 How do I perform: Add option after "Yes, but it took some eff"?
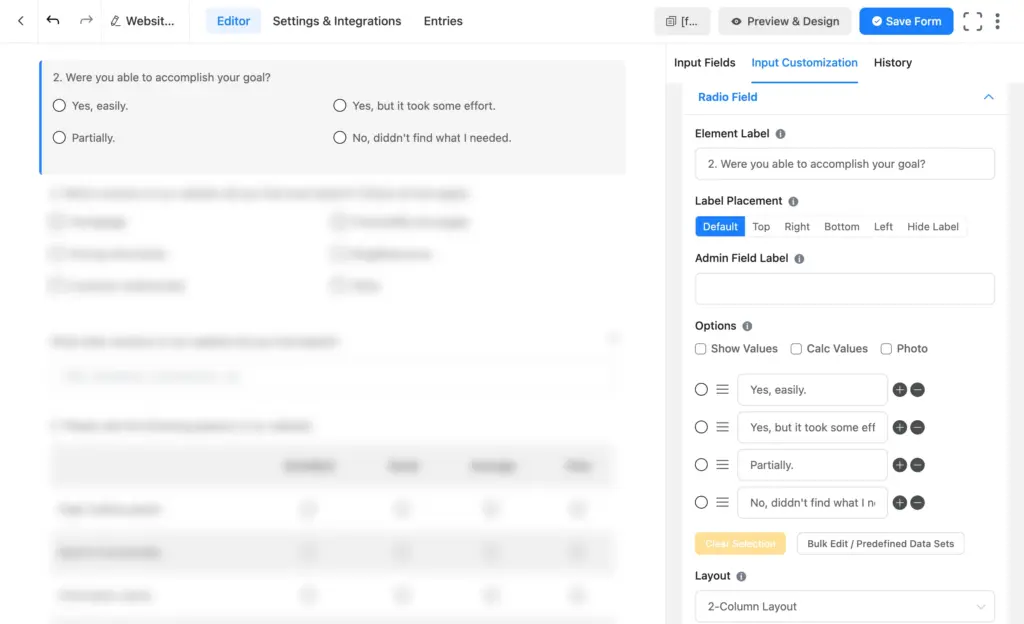pos(899,428)
